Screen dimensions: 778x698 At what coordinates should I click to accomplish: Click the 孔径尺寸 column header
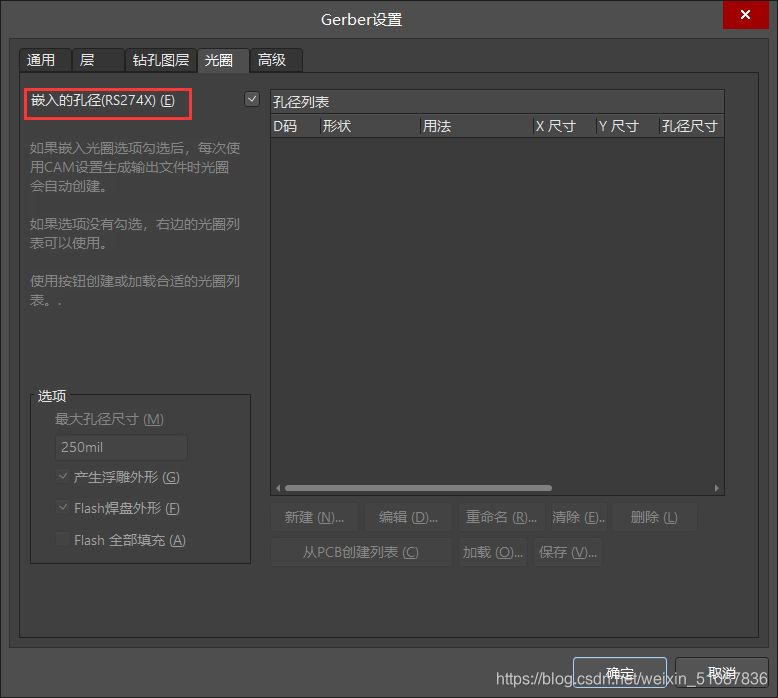click(x=690, y=126)
